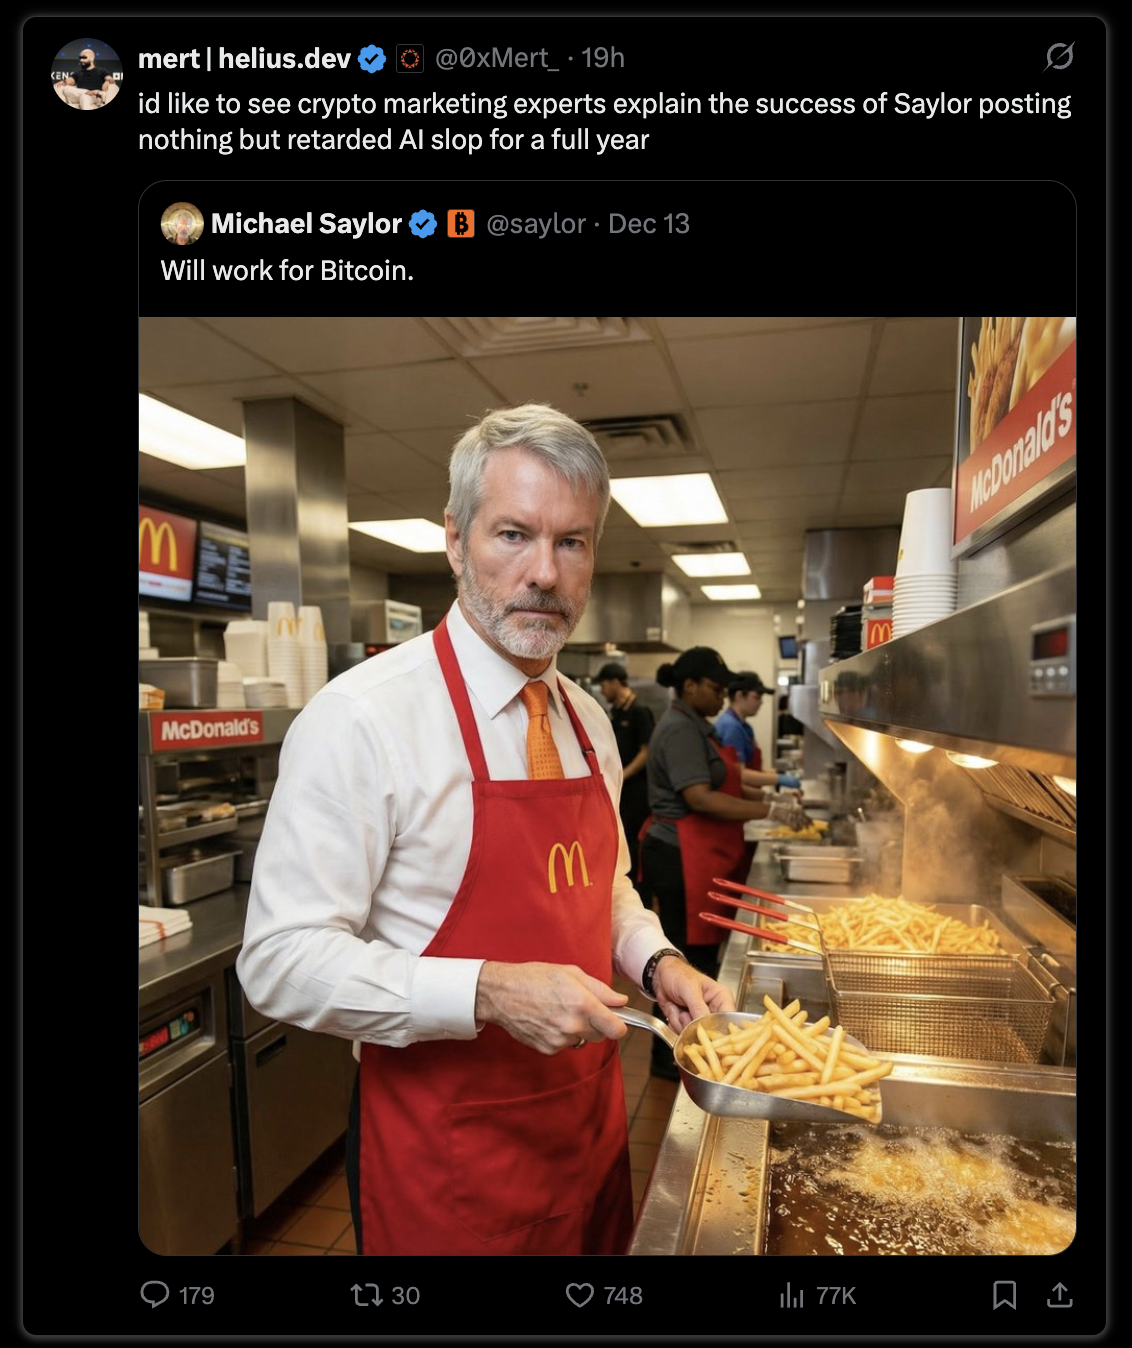Image resolution: width=1132 pixels, height=1348 pixels.
Task: Click Michael Saylor's blue verified checkmark
Action: 423,224
